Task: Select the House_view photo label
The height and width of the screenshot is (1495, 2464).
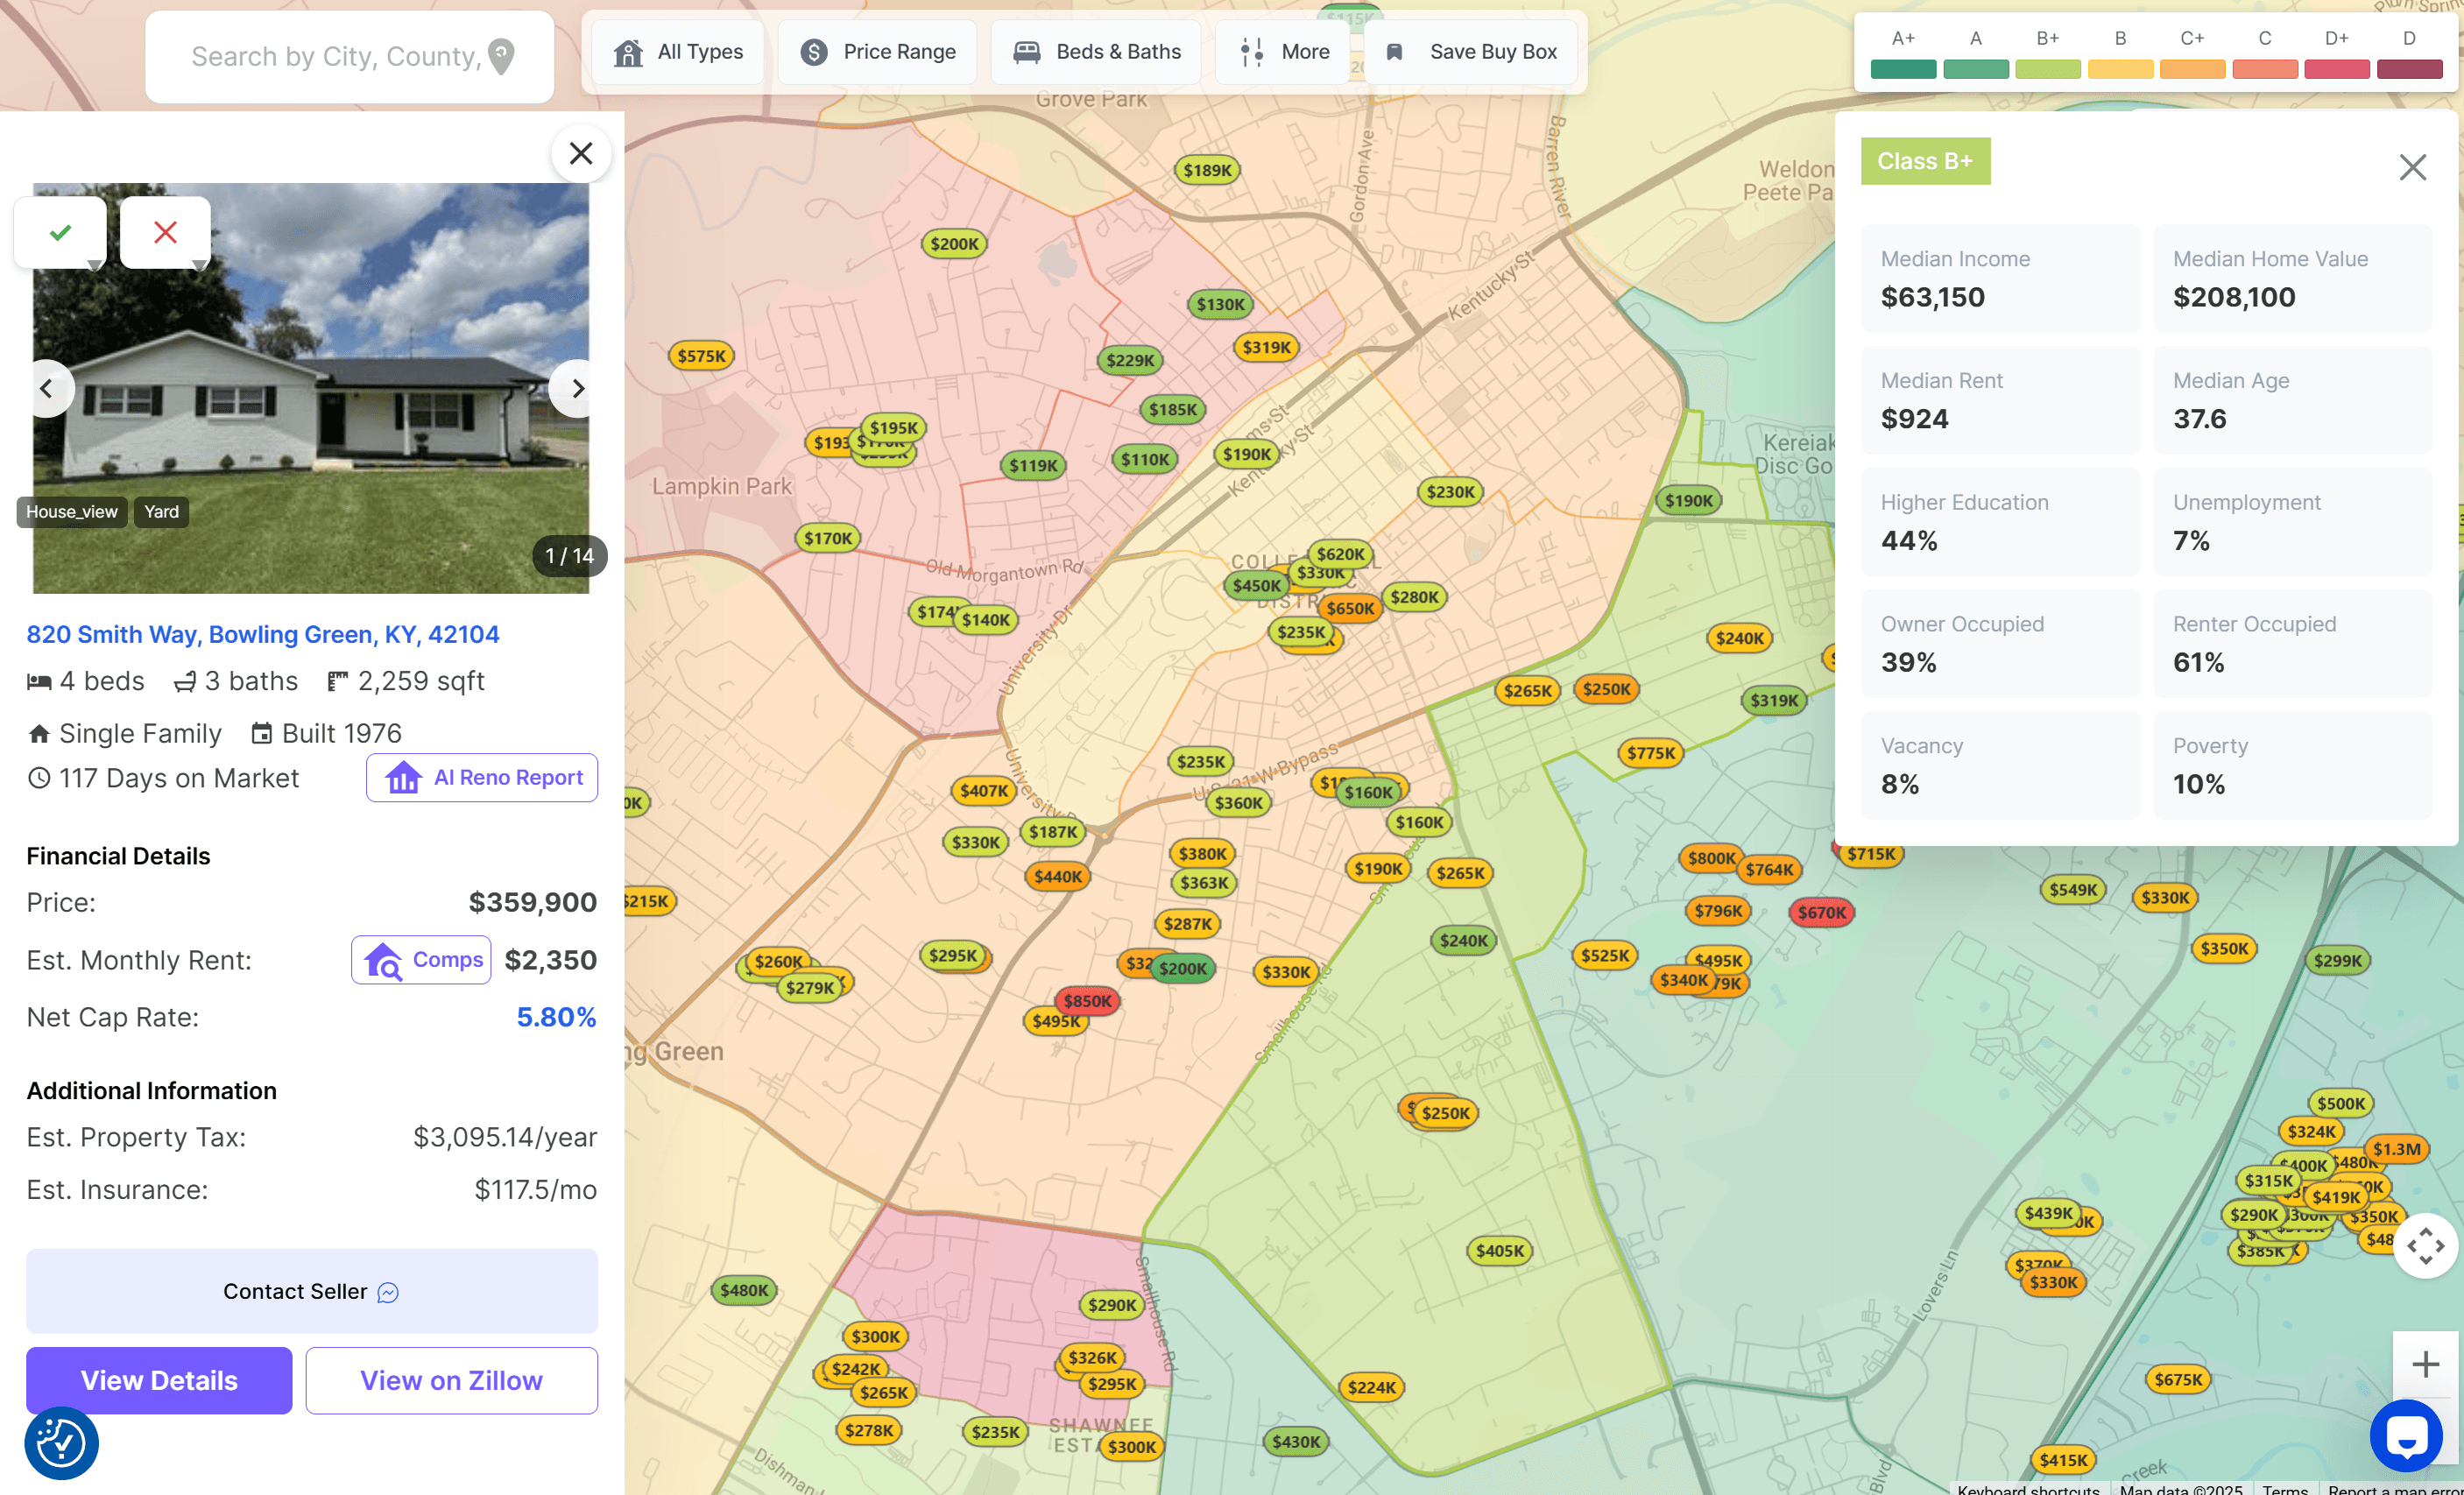Action: point(71,511)
